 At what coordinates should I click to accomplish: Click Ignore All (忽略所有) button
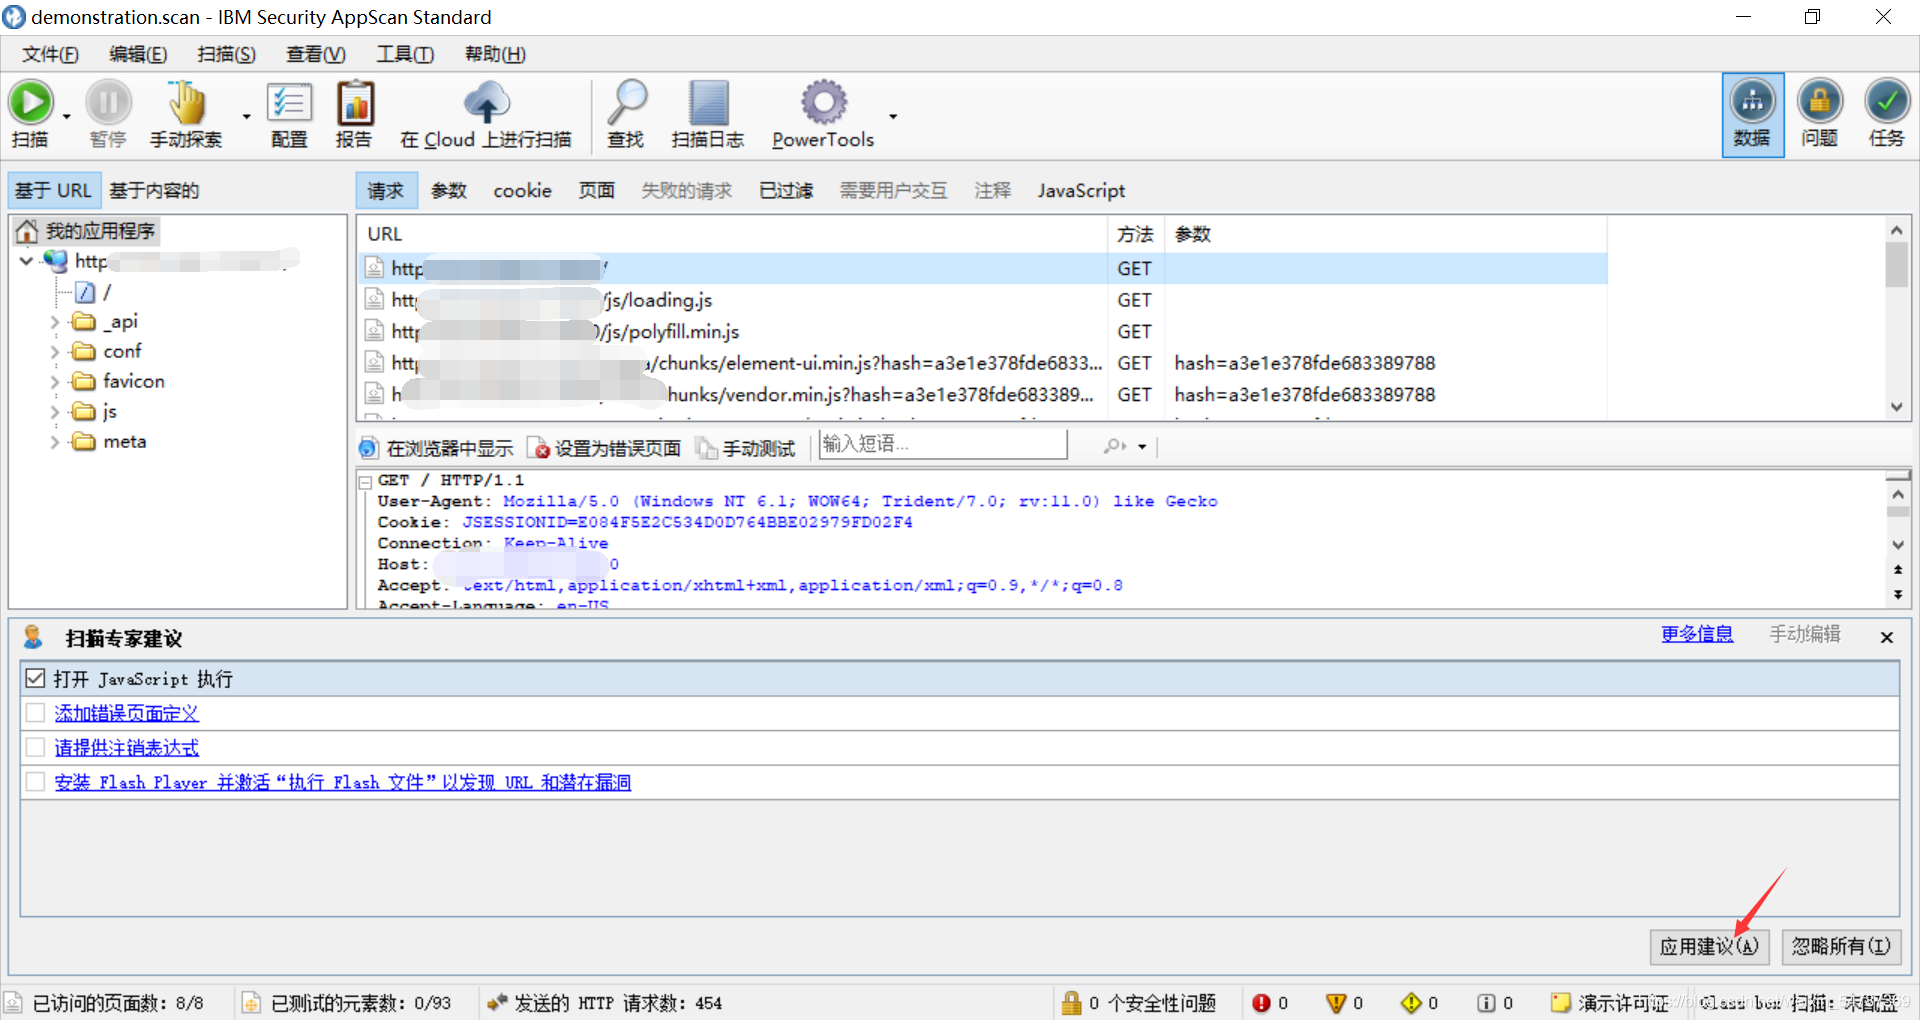tap(1841, 946)
